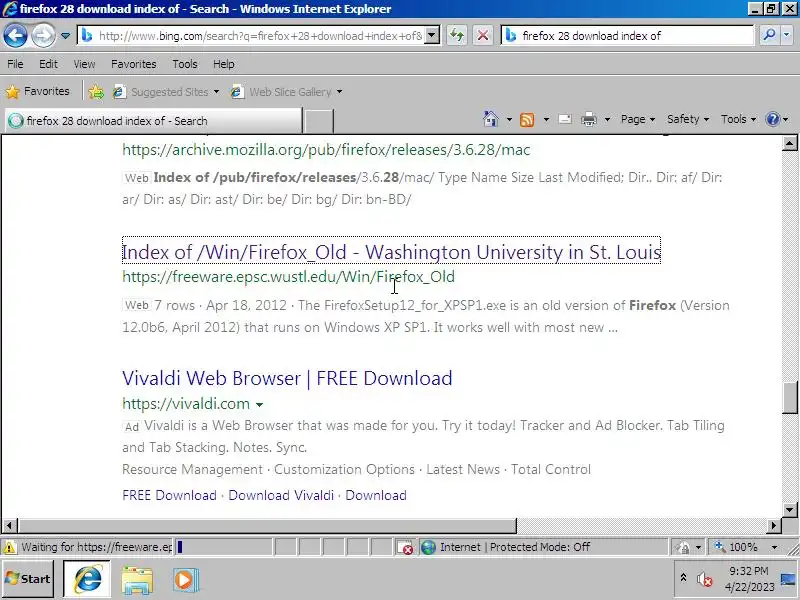Expand the address bar history dropdown

coord(433,36)
